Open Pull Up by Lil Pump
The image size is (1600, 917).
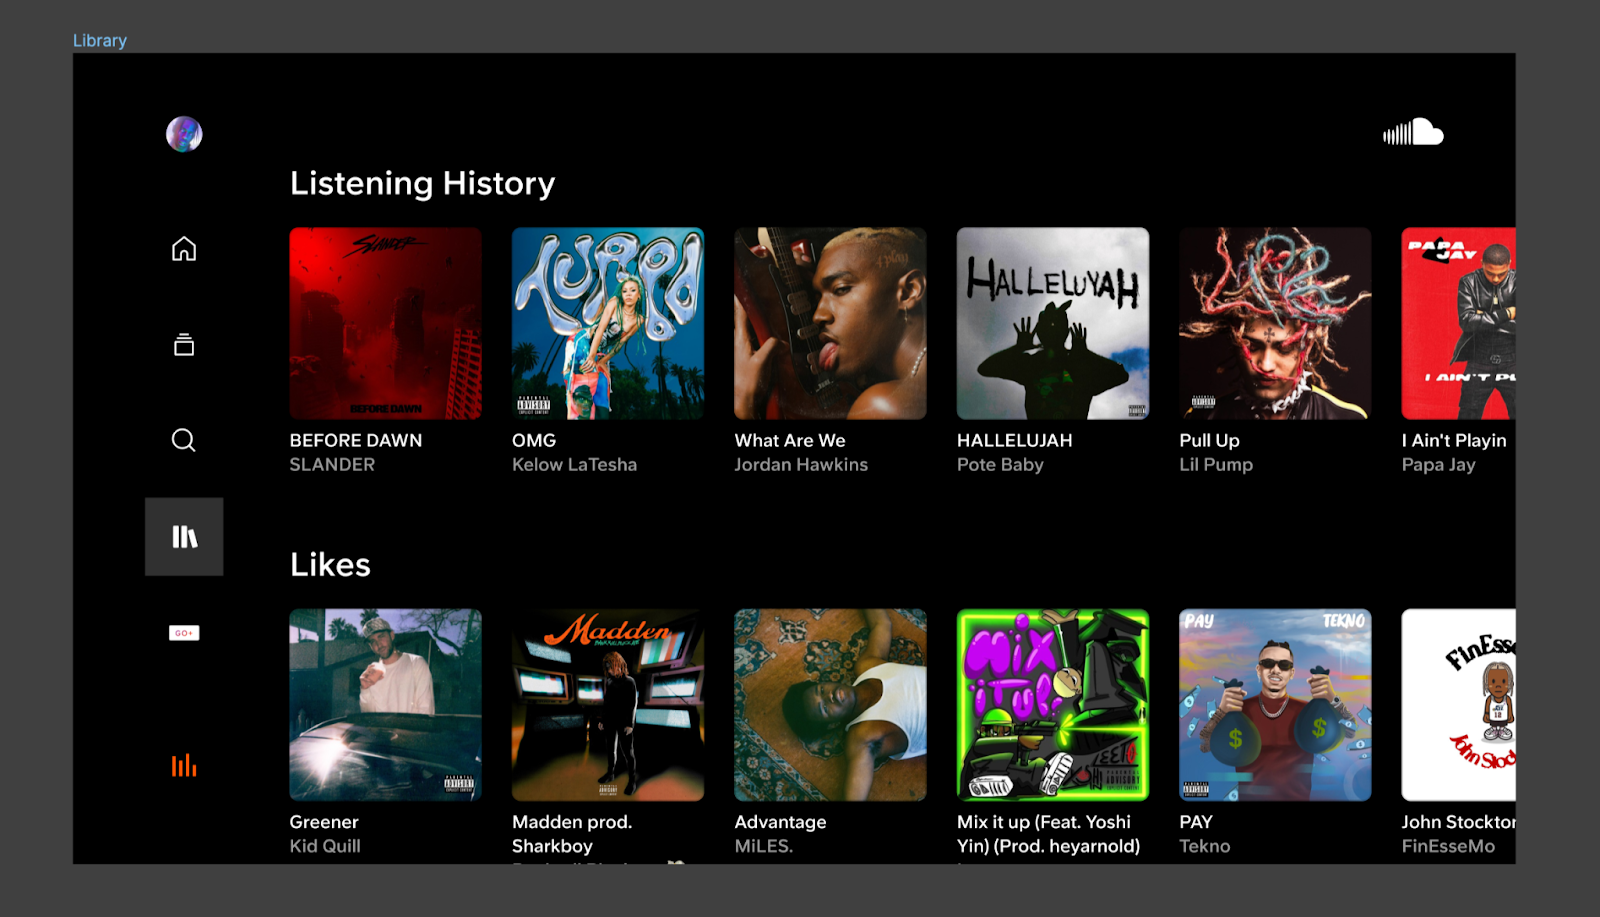point(1275,323)
